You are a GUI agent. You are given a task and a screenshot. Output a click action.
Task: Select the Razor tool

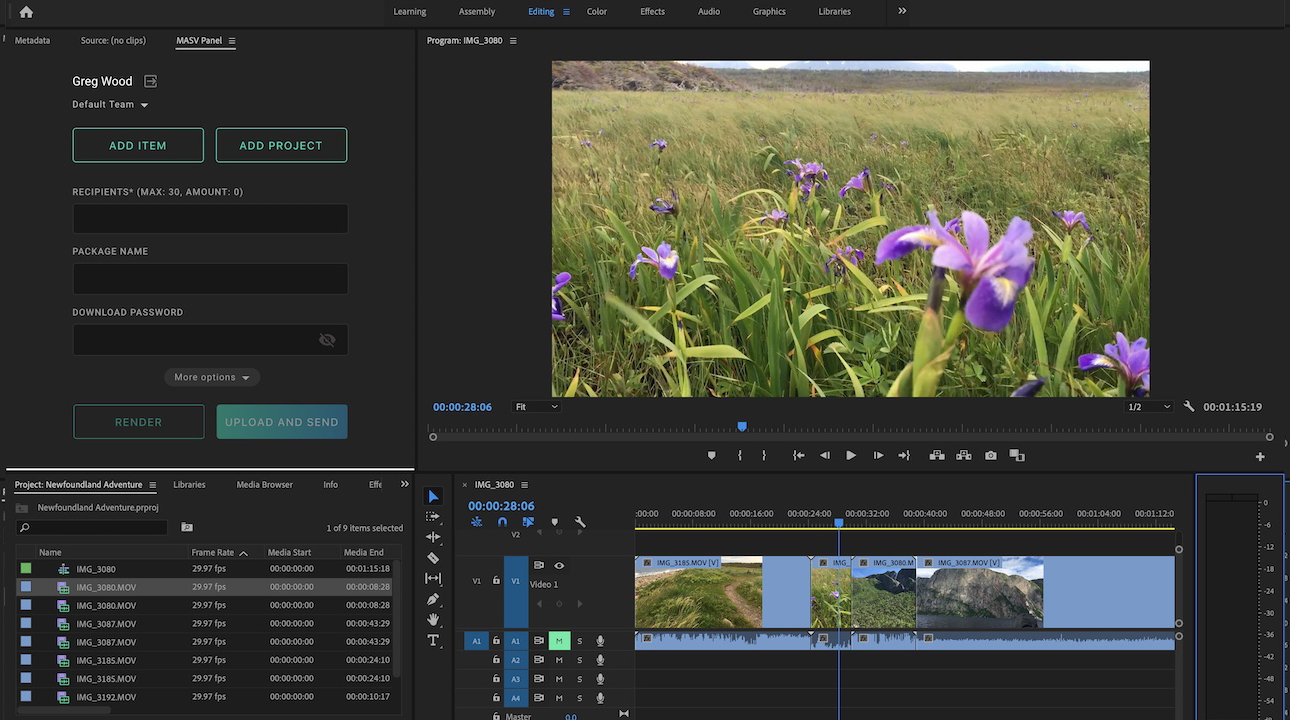pyautogui.click(x=433, y=558)
